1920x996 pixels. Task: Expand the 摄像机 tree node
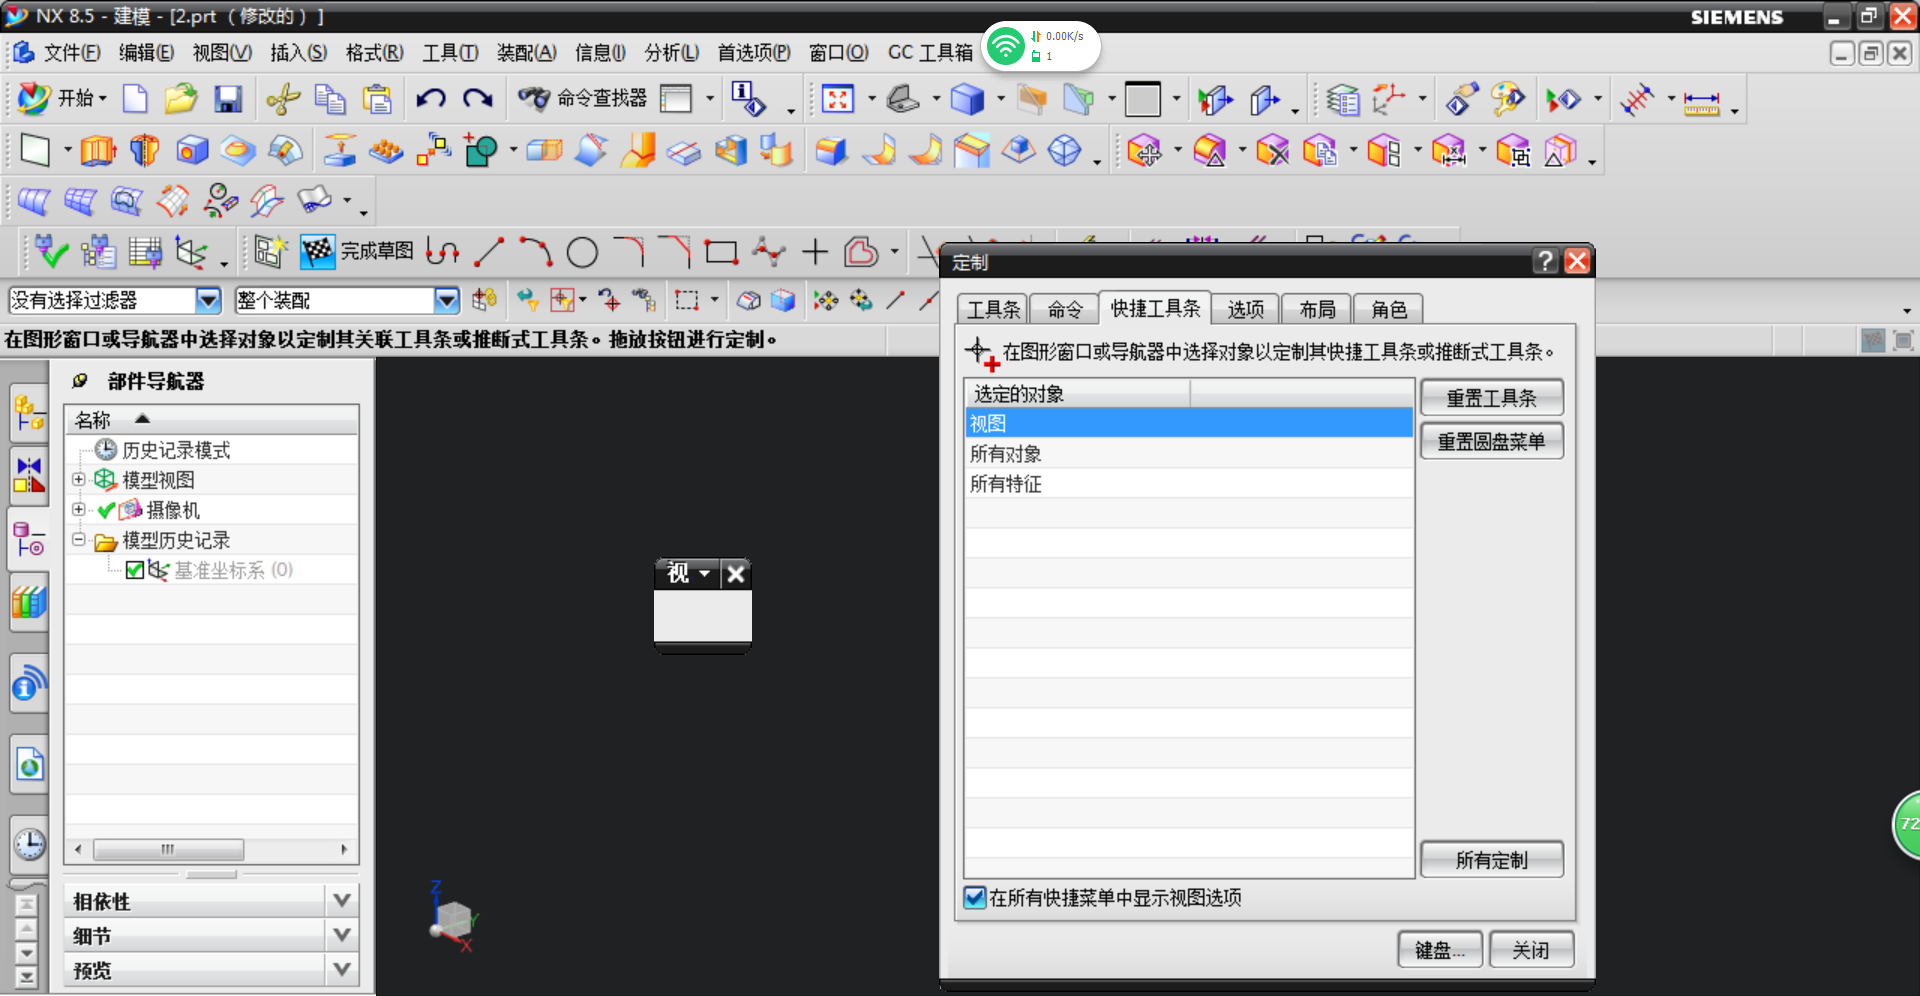[78, 510]
